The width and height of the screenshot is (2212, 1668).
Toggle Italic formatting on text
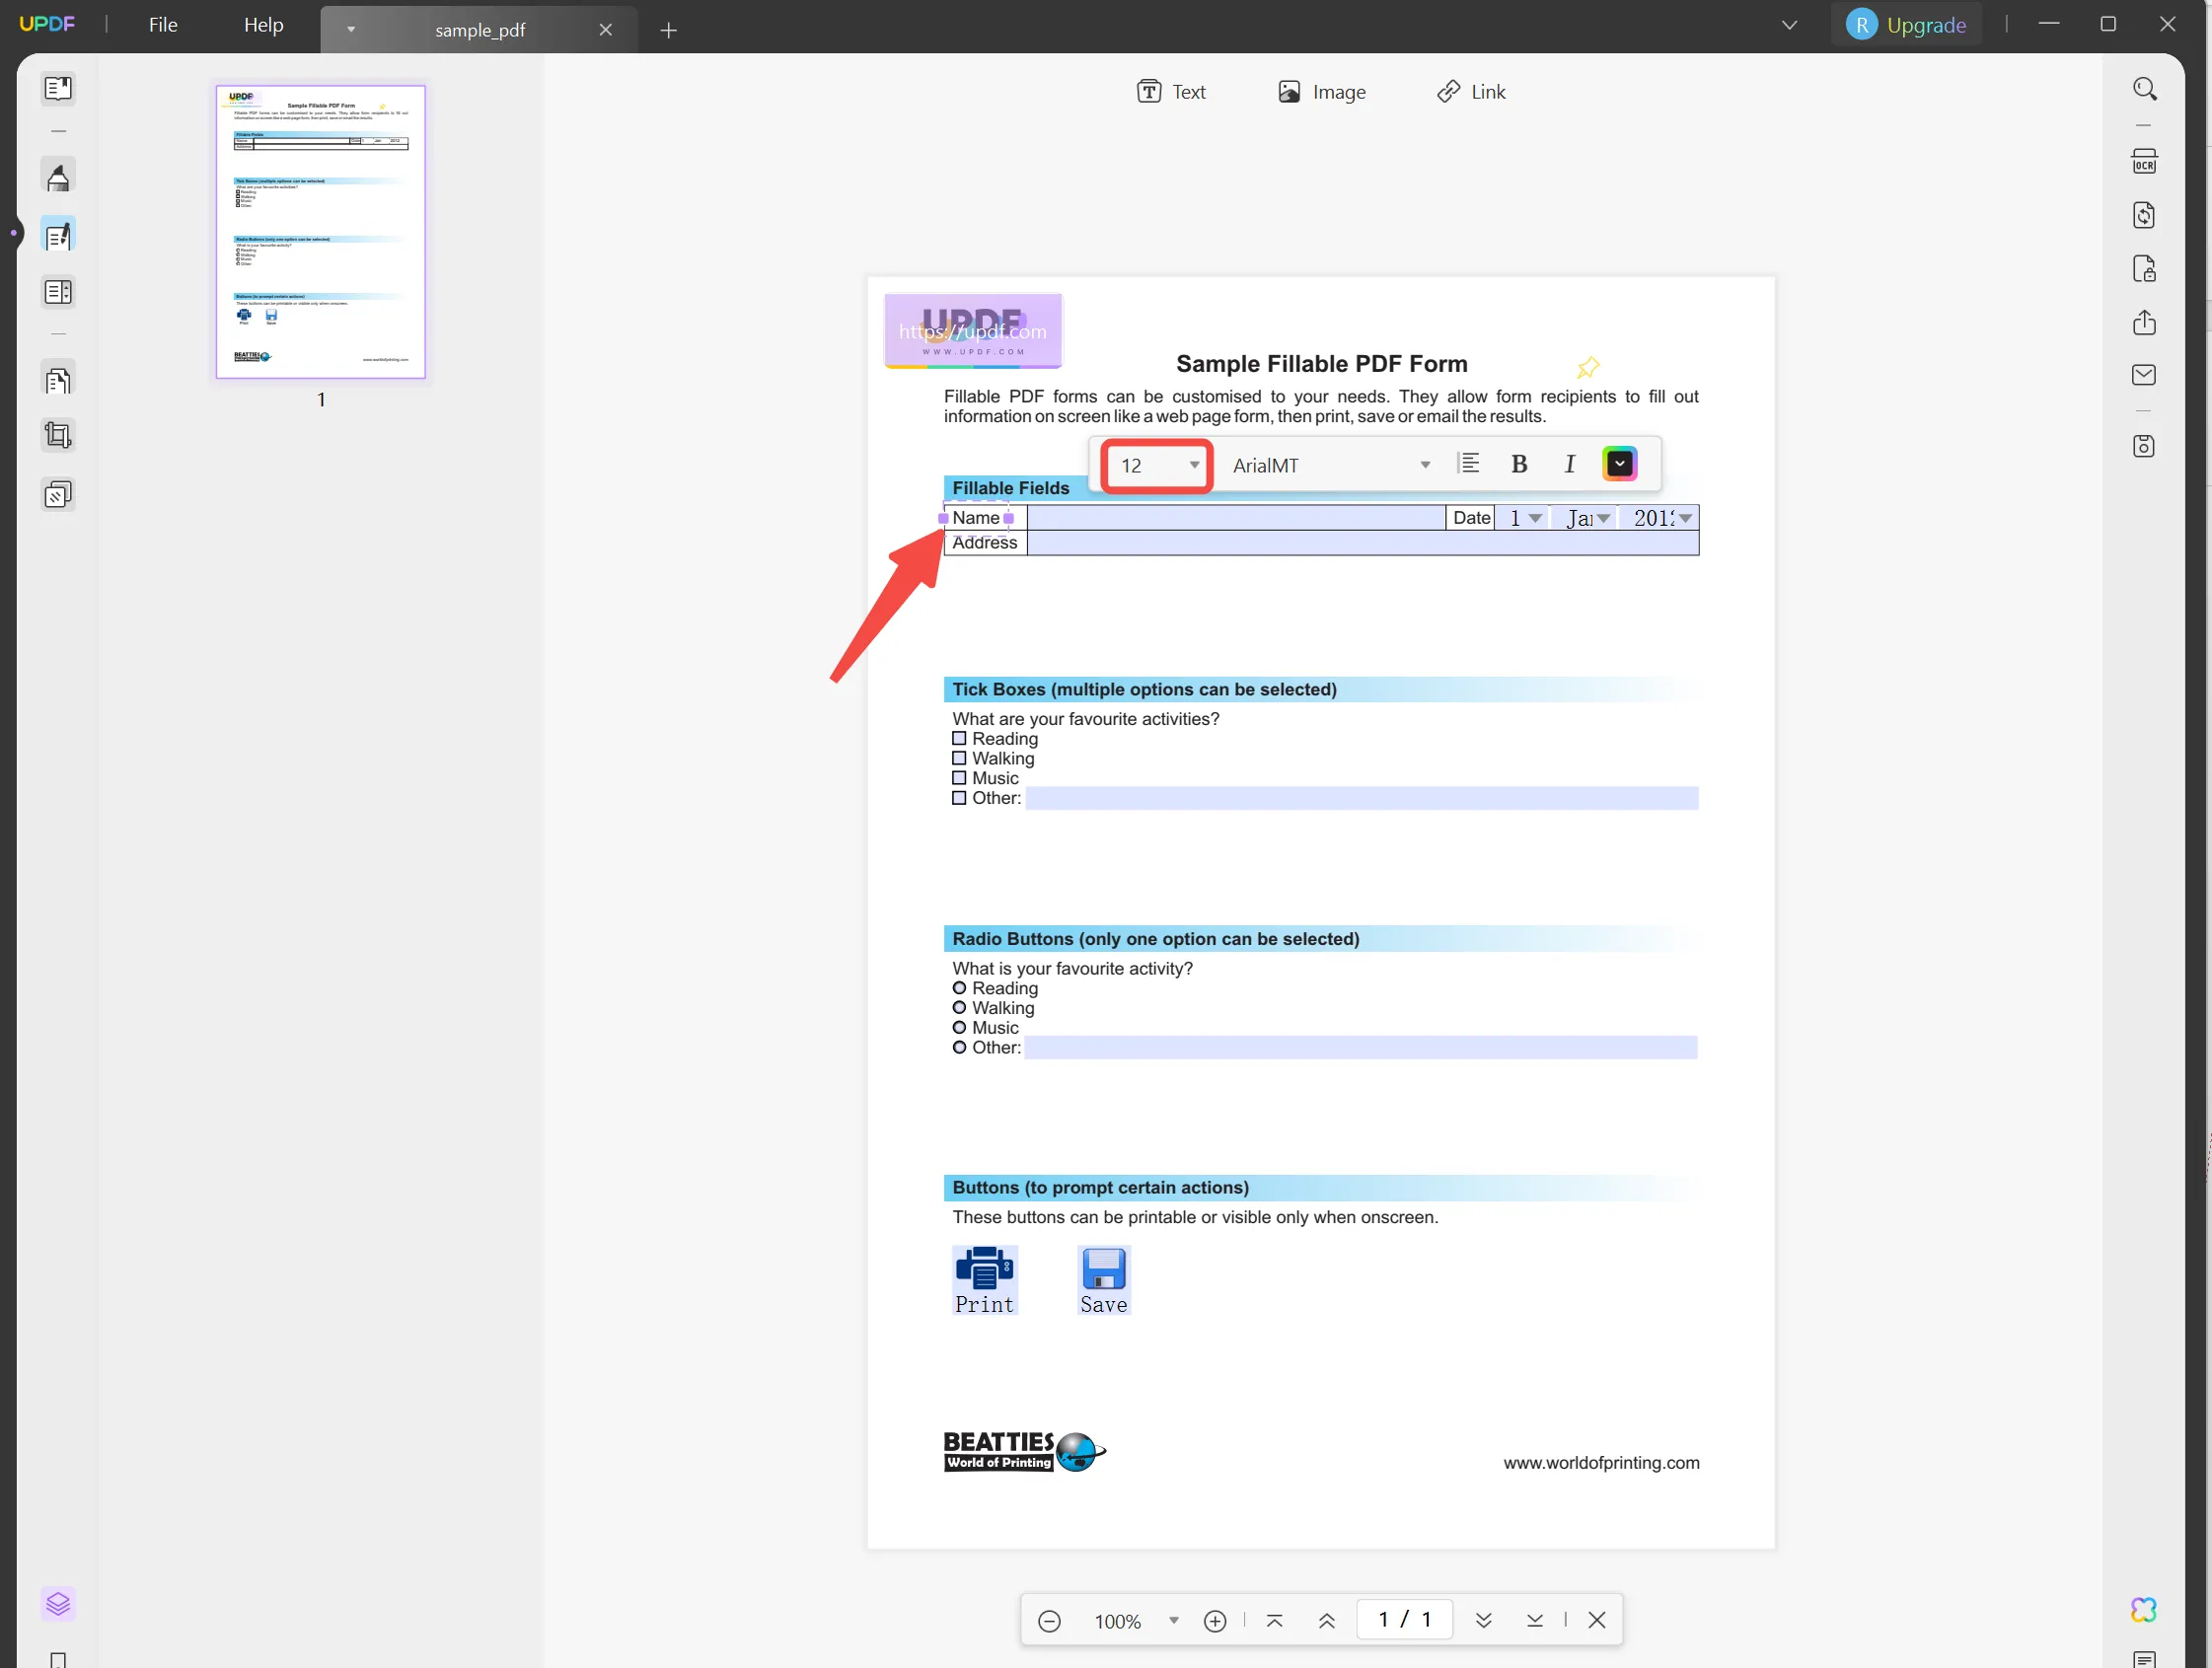1569,465
